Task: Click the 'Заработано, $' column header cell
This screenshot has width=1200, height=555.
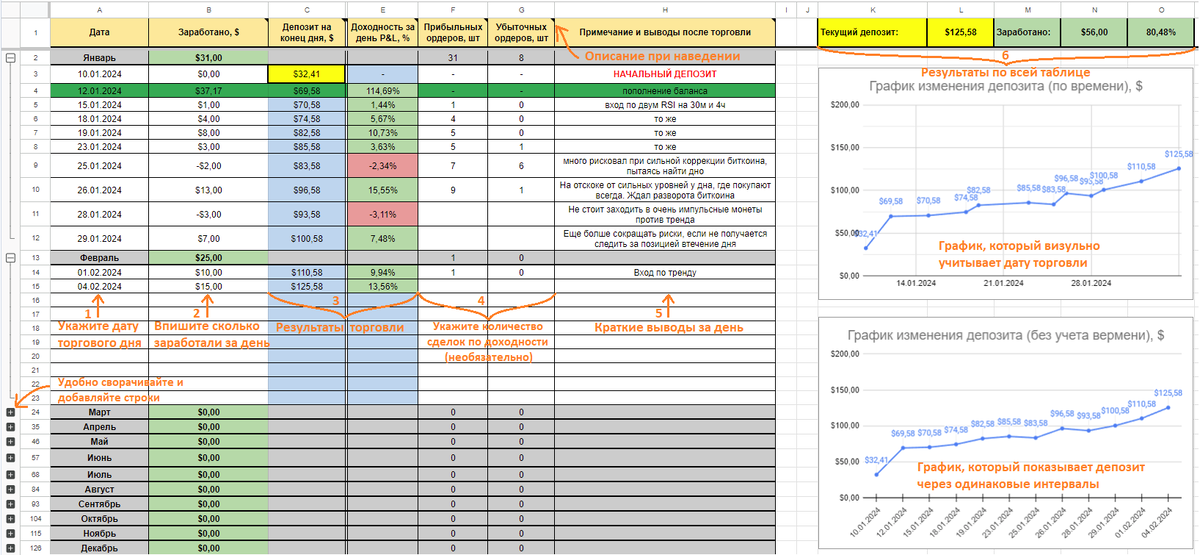Action: tap(208, 33)
